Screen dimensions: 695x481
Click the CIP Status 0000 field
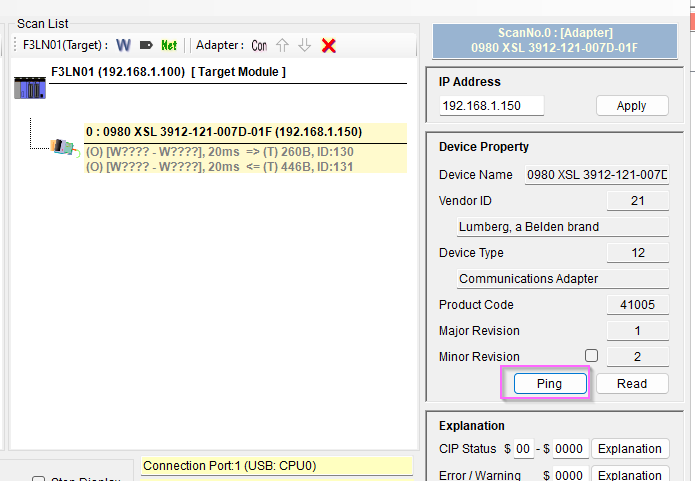[x=570, y=449]
